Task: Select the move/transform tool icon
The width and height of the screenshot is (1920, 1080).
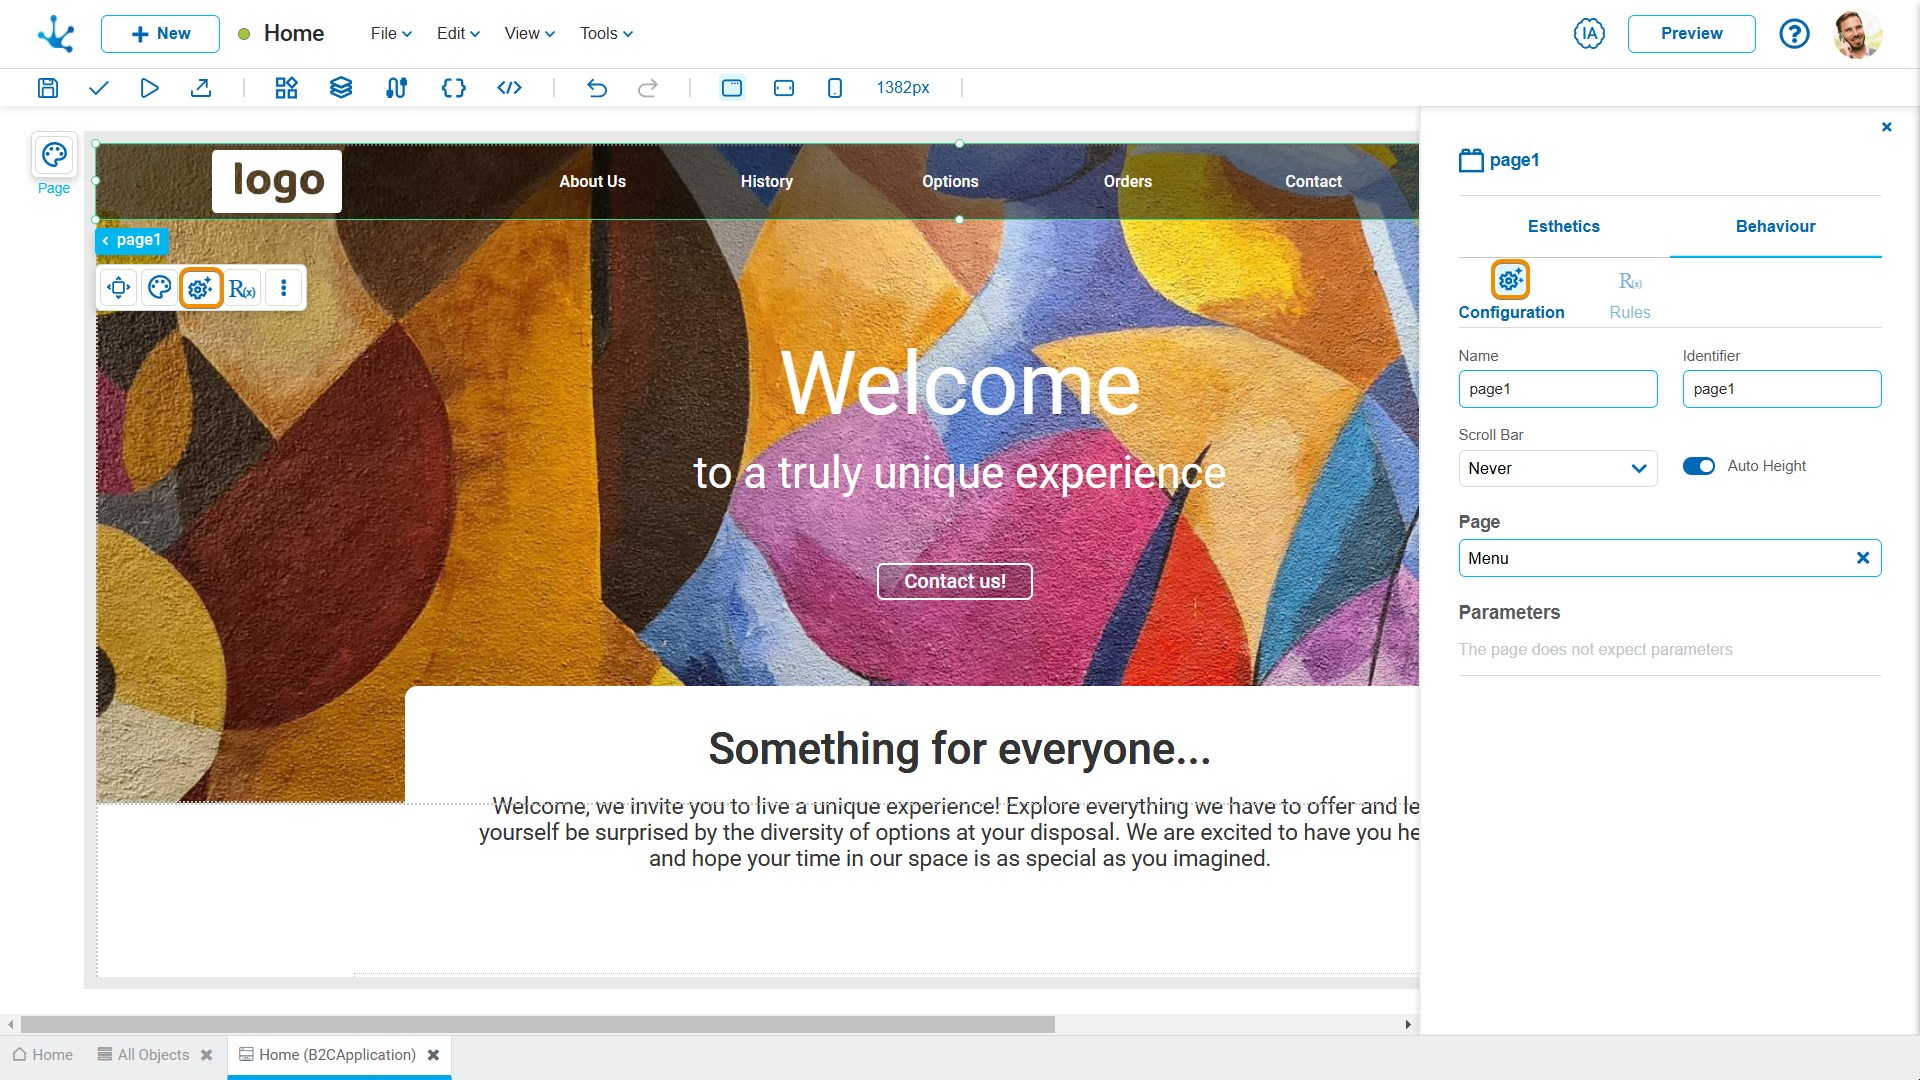Action: click(x=119, y=289)
